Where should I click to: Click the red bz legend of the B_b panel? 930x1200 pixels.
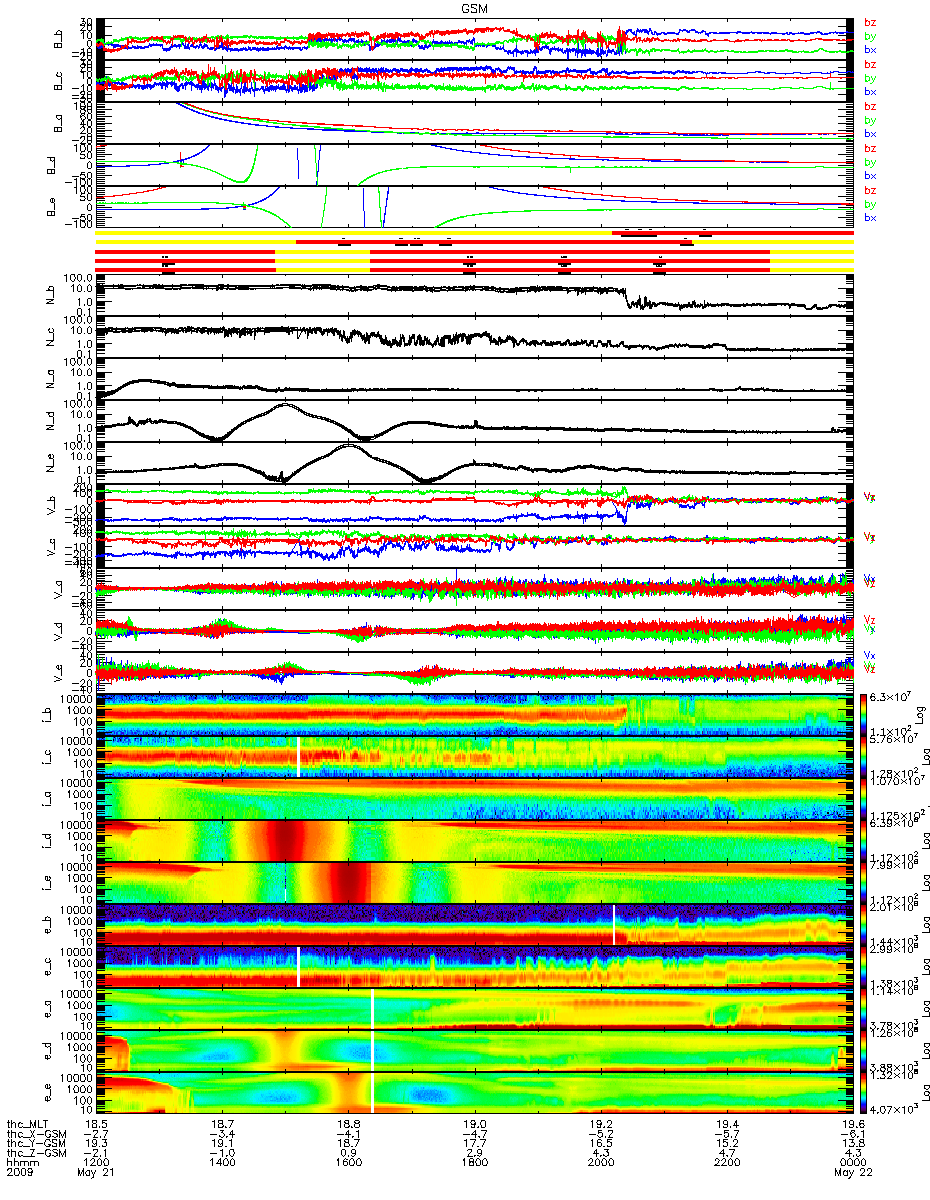(x=870, y=22)
